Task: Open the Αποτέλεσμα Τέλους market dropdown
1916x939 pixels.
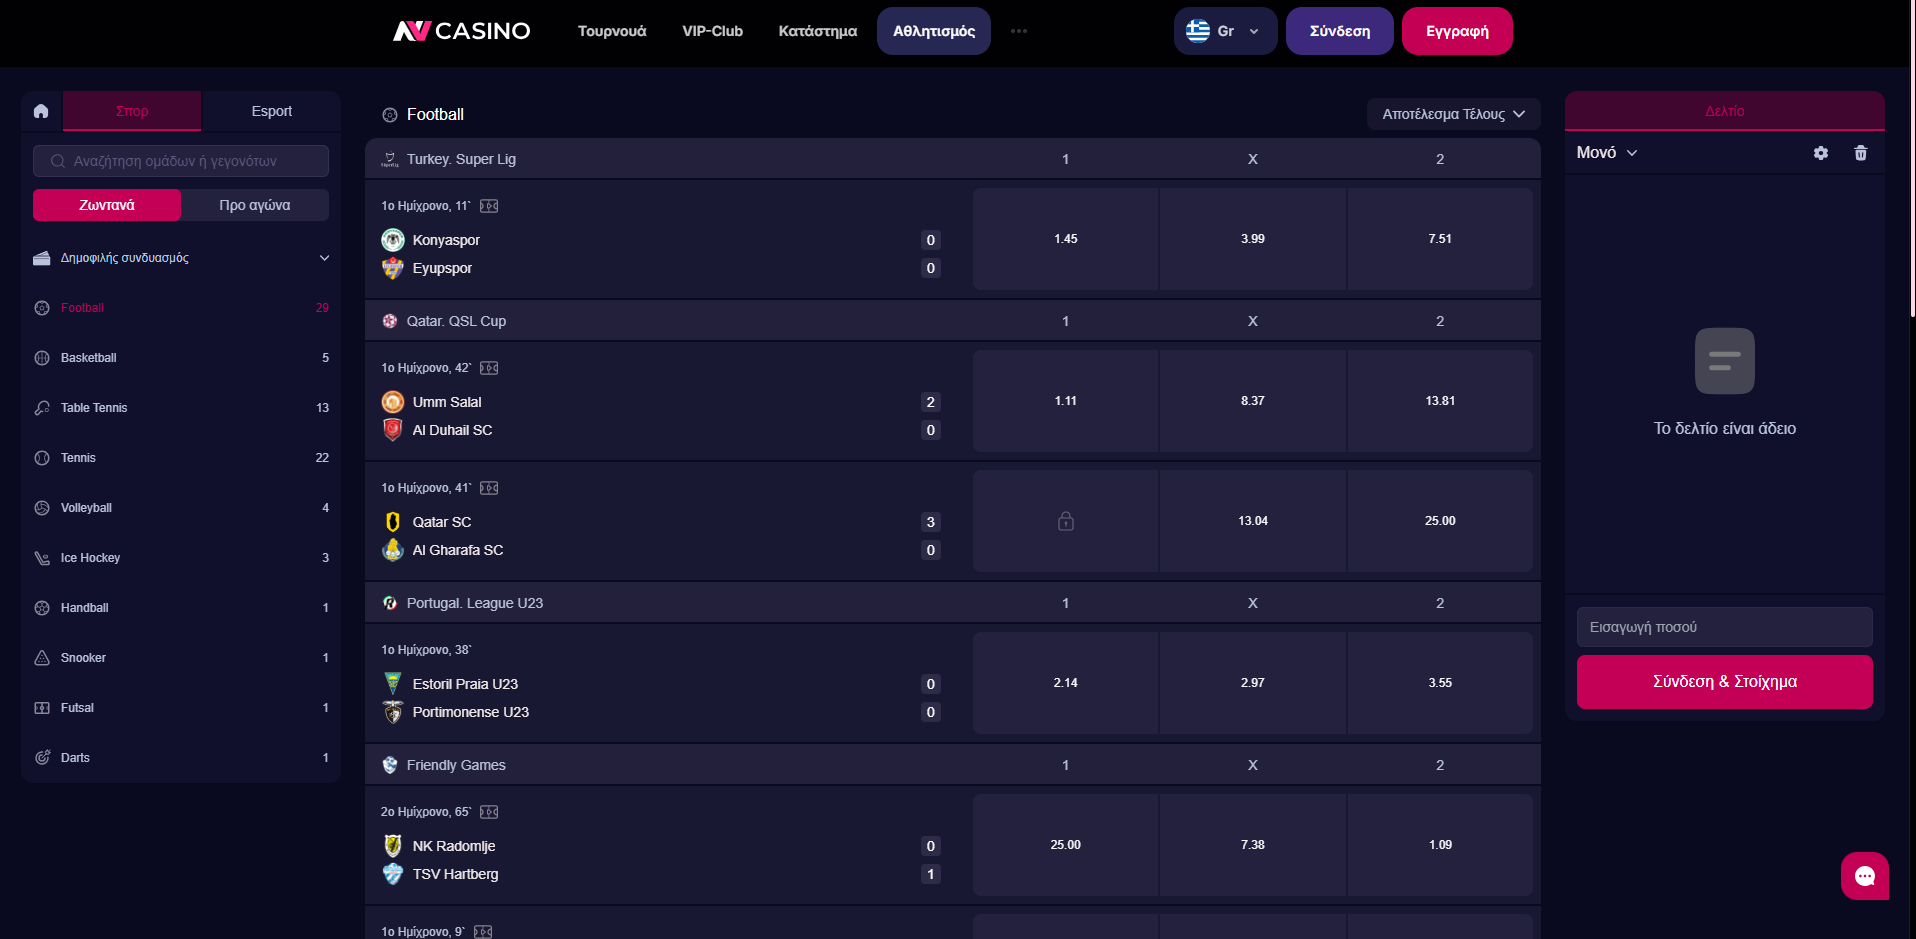Action: click(x=1452, y=114)
